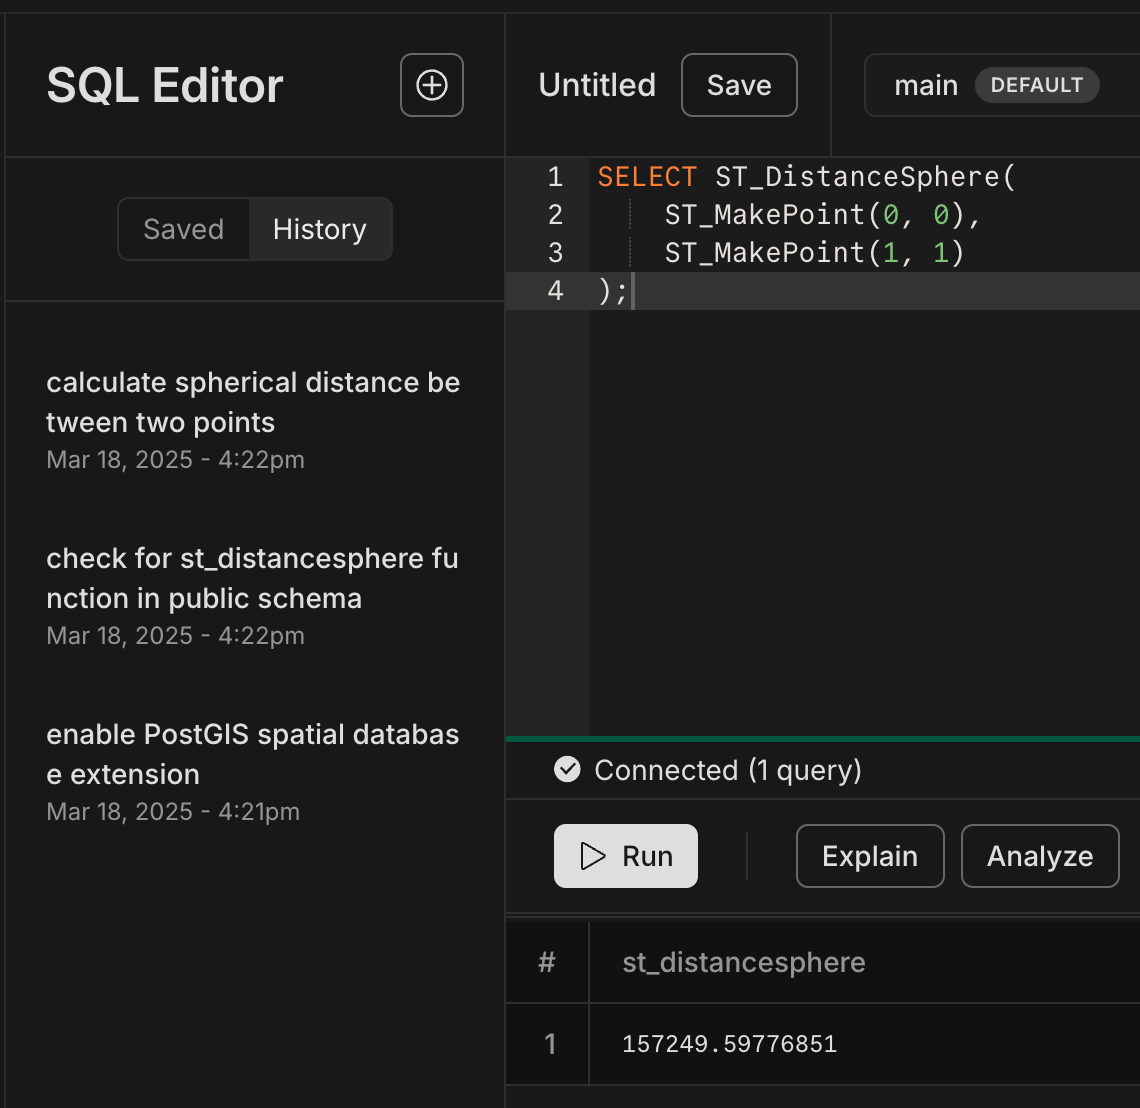1140x1108 pixels.
Task: Explain the query plan
Action: pos(870,856)
